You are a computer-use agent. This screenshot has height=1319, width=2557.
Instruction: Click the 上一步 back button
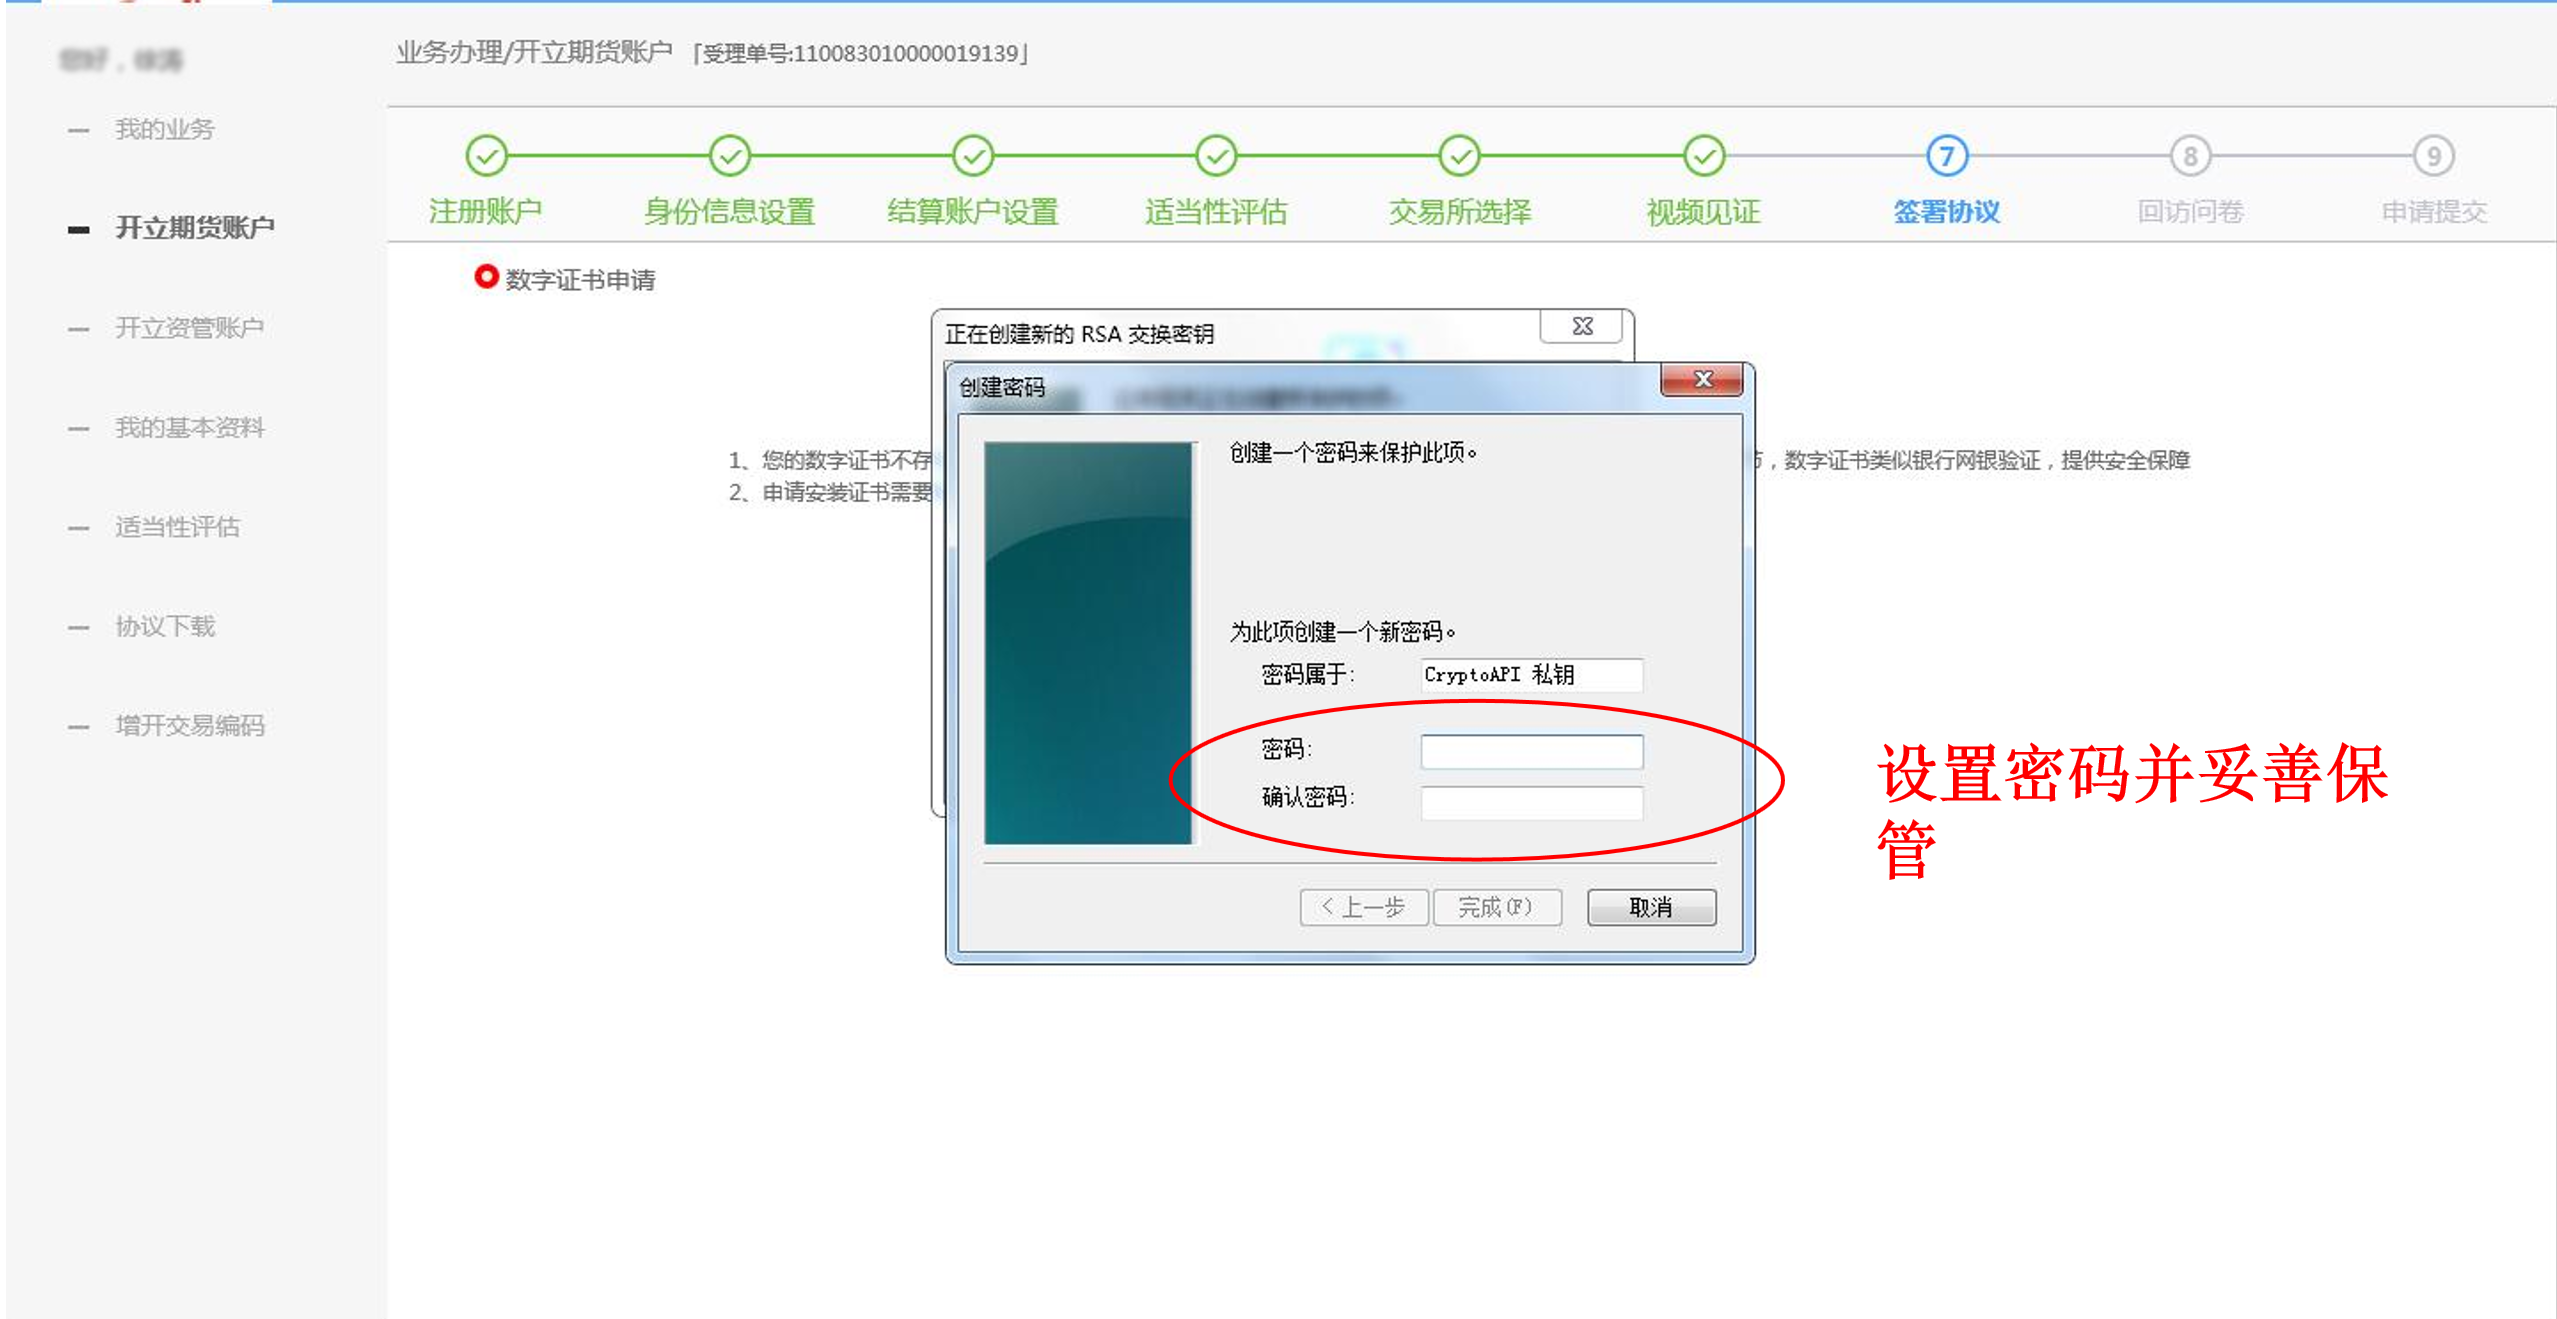click(x=1363, y=907)
